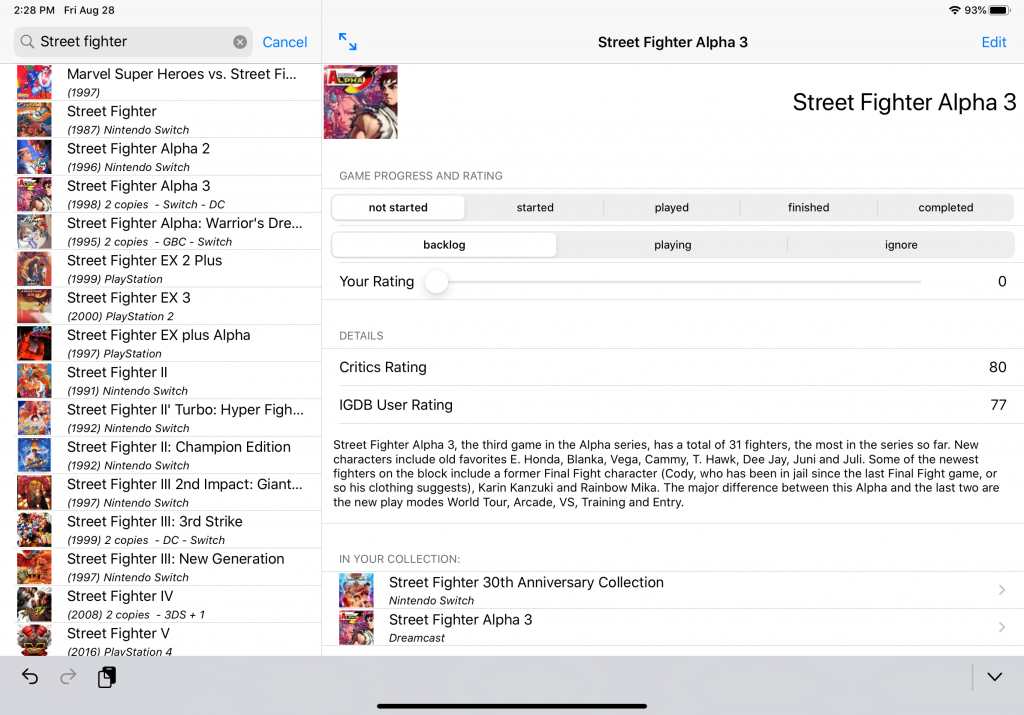
Task: Tap the magnifying glass search icon
Action: pos(27,42)
